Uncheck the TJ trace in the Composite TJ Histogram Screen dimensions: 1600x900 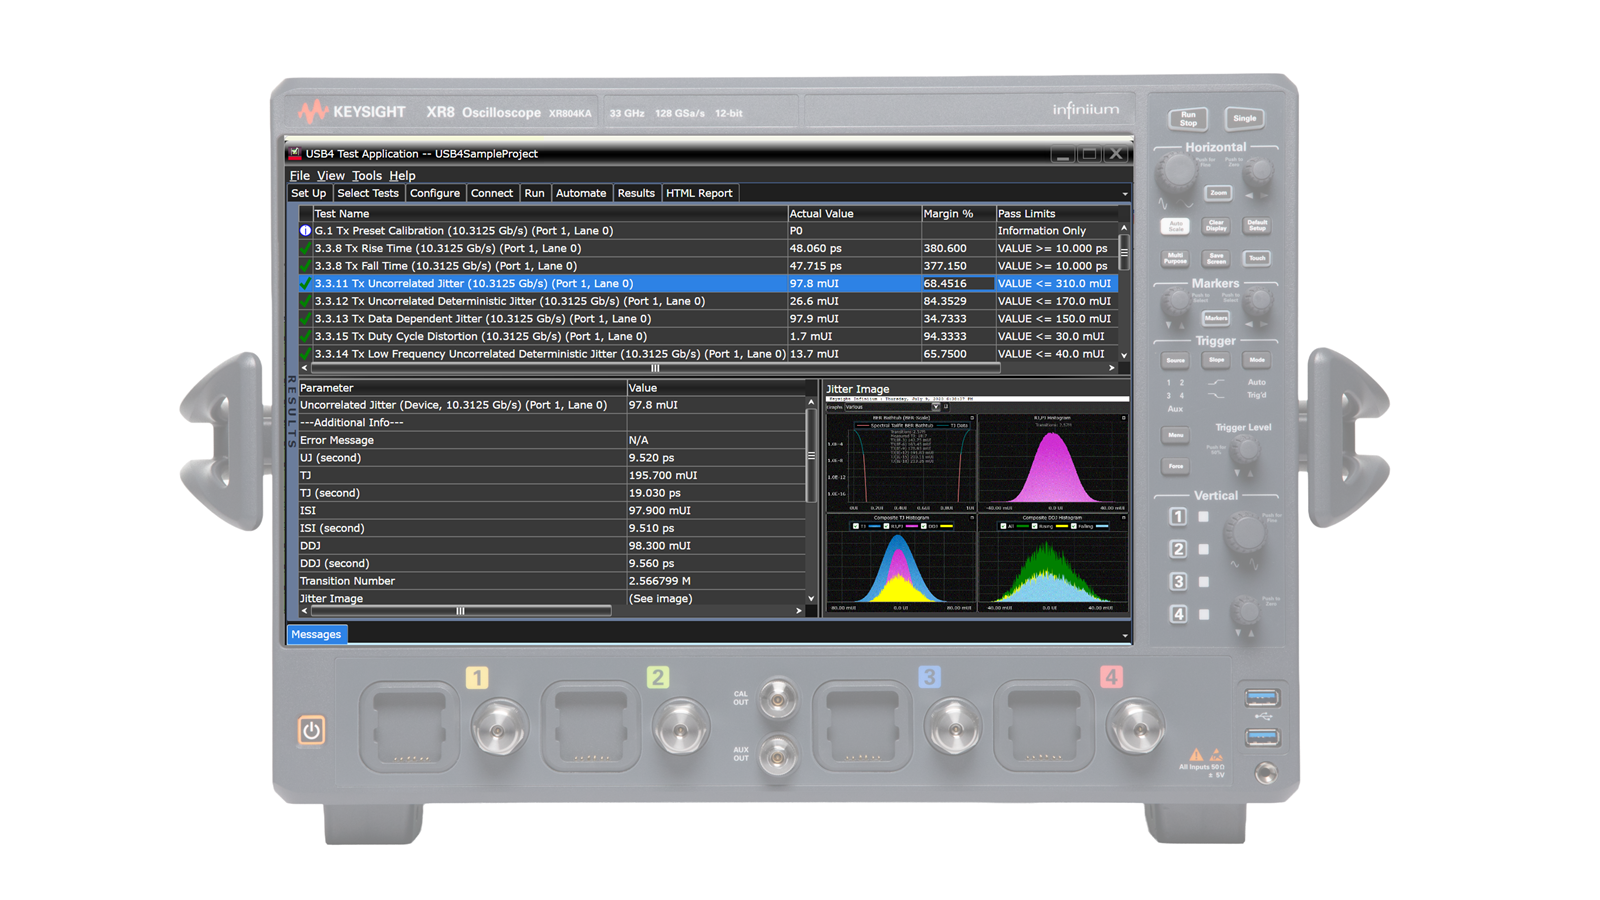click(855, 526)
